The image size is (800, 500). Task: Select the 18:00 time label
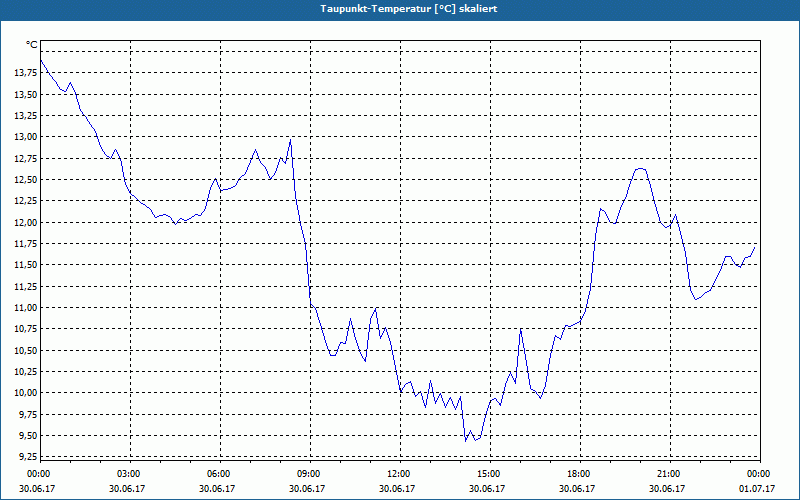(x=580, y=473)
